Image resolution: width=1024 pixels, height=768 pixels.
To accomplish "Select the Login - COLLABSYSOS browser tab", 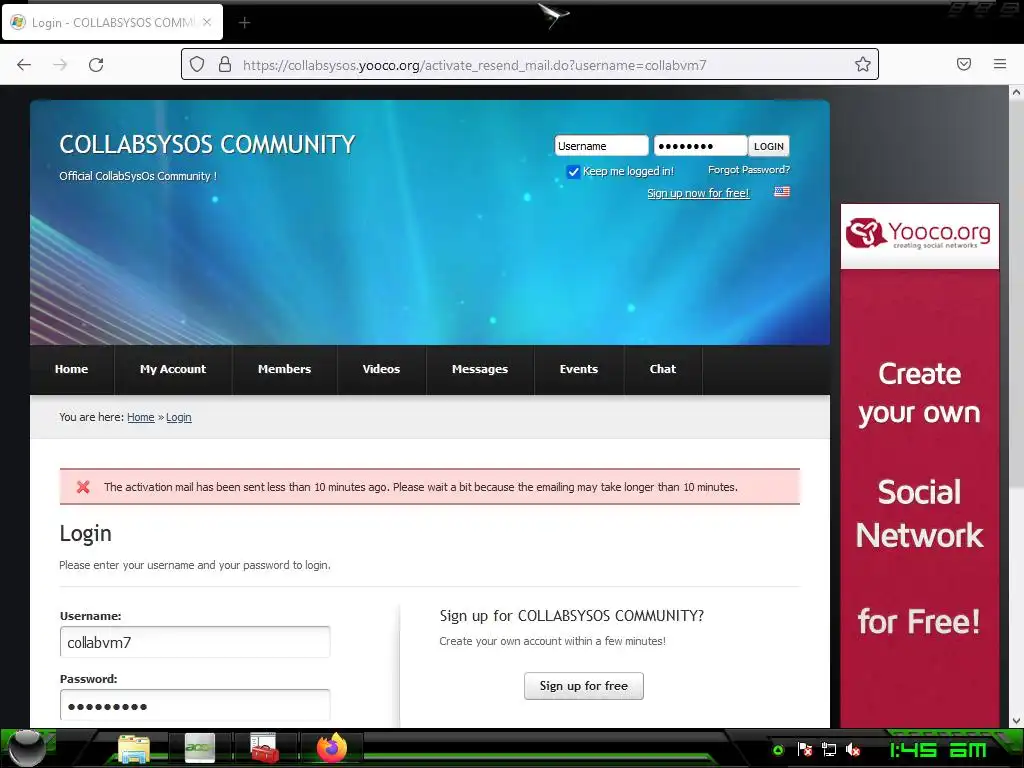I will [x=112, y=22].
